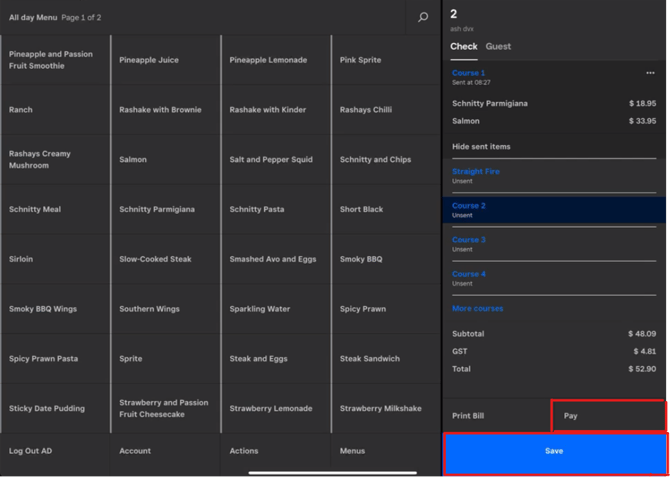Go to Account in bottom bar

point(135,451)
